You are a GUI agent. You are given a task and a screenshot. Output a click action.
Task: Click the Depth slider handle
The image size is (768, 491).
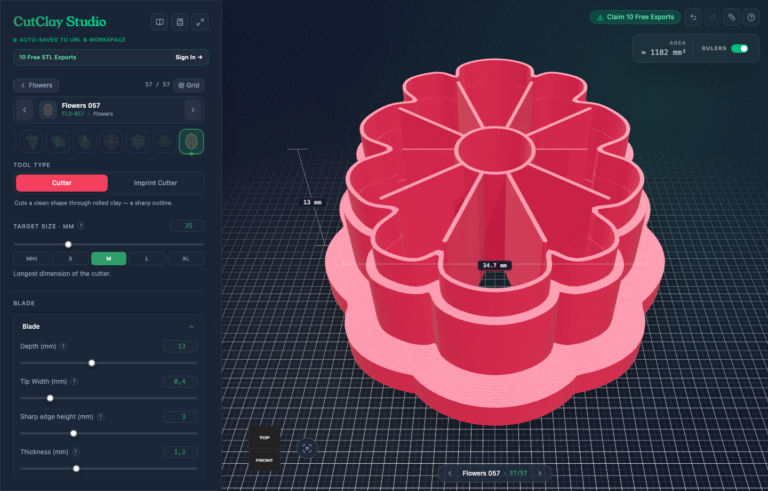[x=92, y=363]
